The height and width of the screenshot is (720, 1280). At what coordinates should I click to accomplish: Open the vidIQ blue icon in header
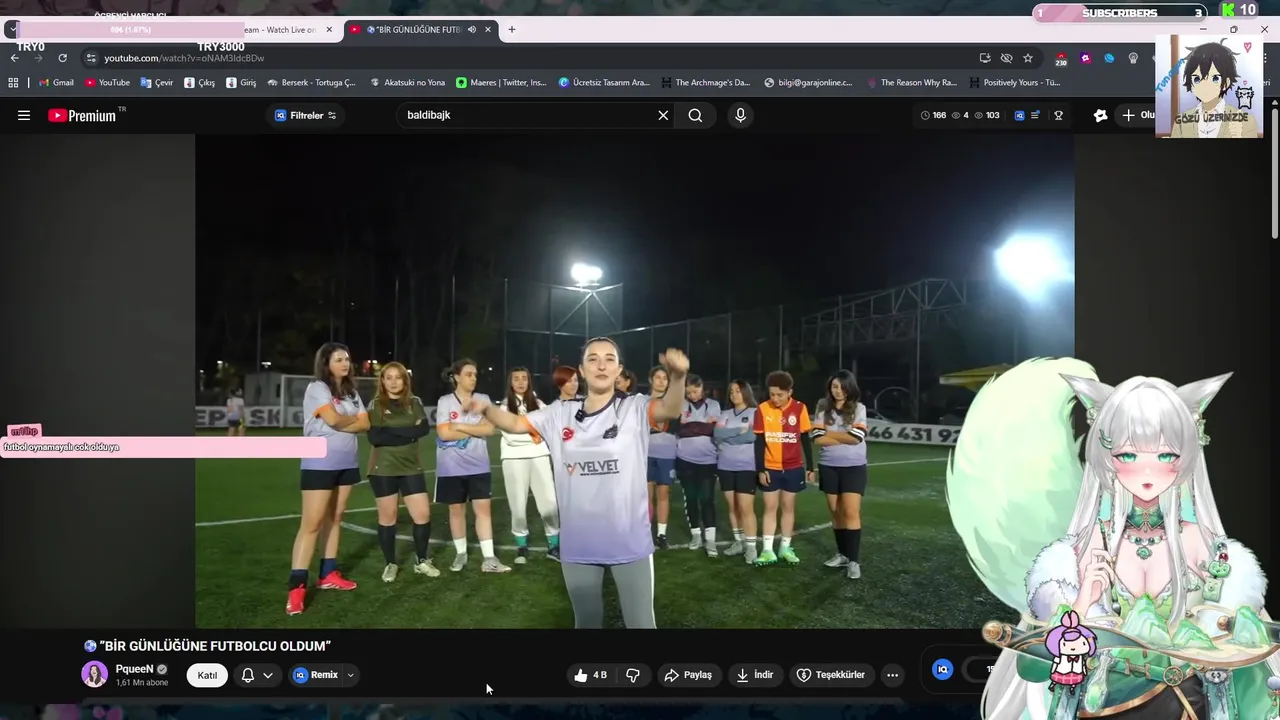coord(1019,115)
